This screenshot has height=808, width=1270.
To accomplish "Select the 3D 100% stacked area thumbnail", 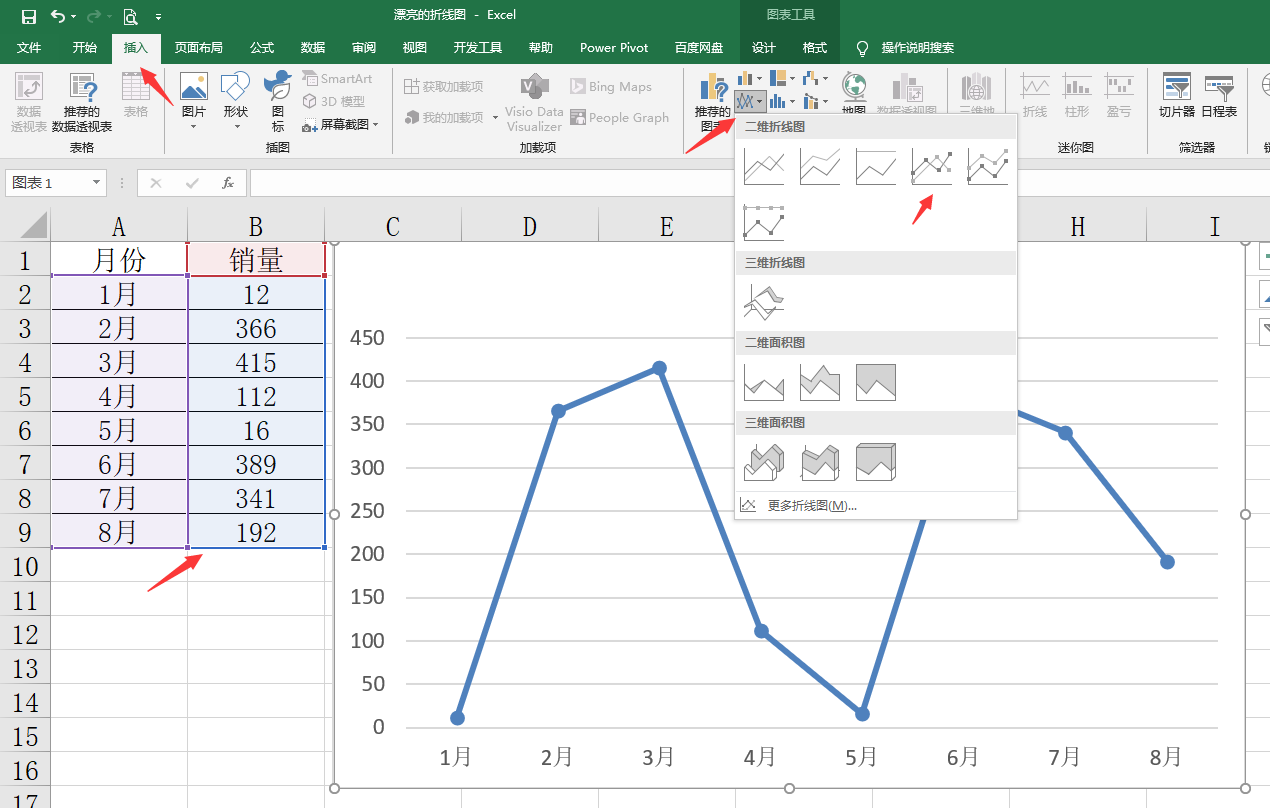I will 876,461.
